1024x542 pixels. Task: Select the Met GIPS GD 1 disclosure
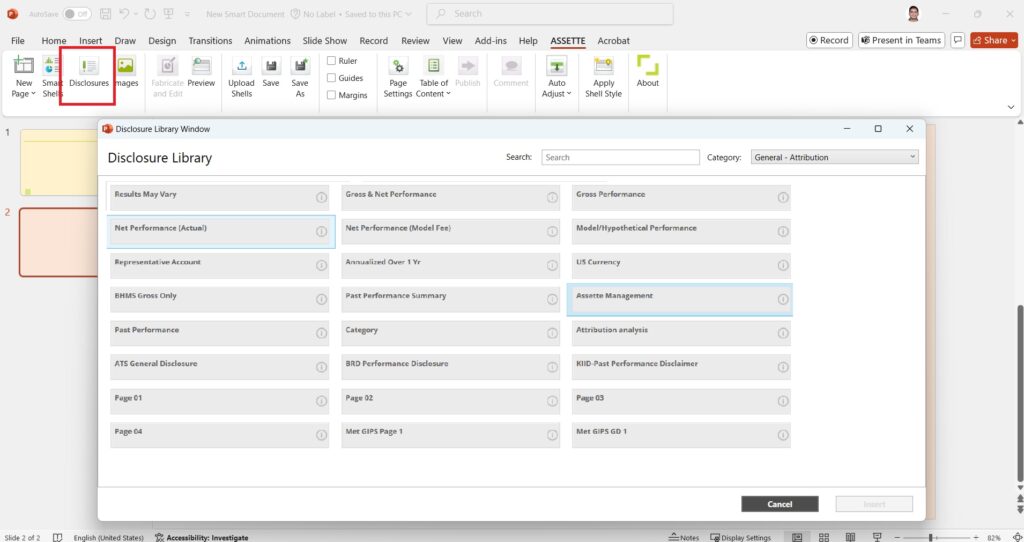click(681, 435)
